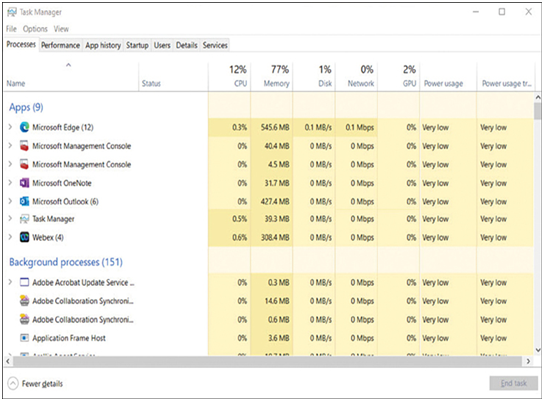Switch to the Users tab
This screenshot has width=545, height=401.
pyautogui.click(x=162, y=45)
